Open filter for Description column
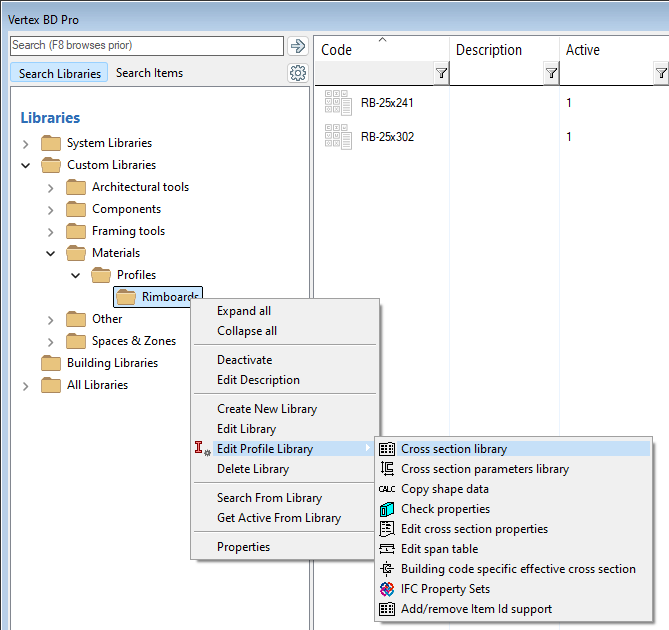Viewport: 669px width, 630px height. [x=551, y=73]
